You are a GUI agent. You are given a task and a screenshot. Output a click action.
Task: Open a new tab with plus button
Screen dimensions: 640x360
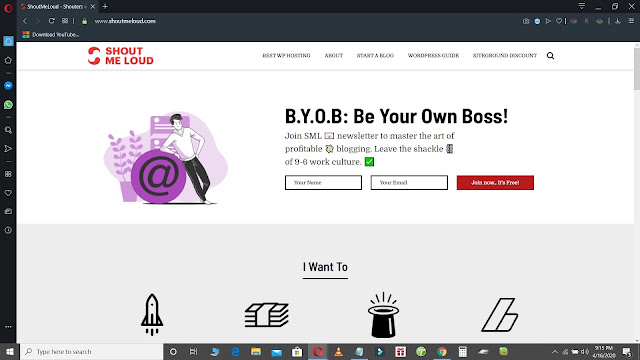point(105,7)
